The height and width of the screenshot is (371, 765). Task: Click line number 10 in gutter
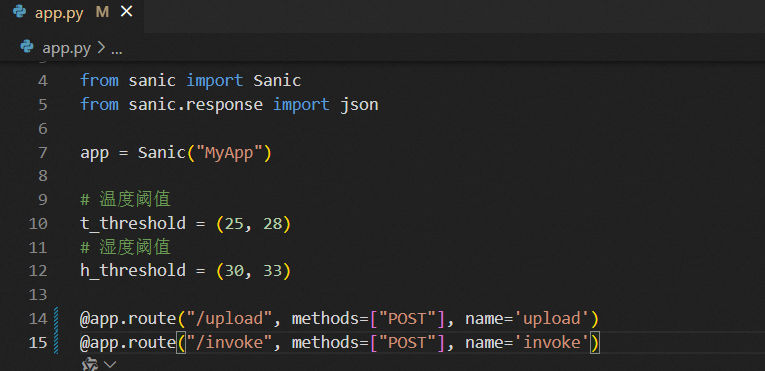pyautogui.click(x=38, y=224)
